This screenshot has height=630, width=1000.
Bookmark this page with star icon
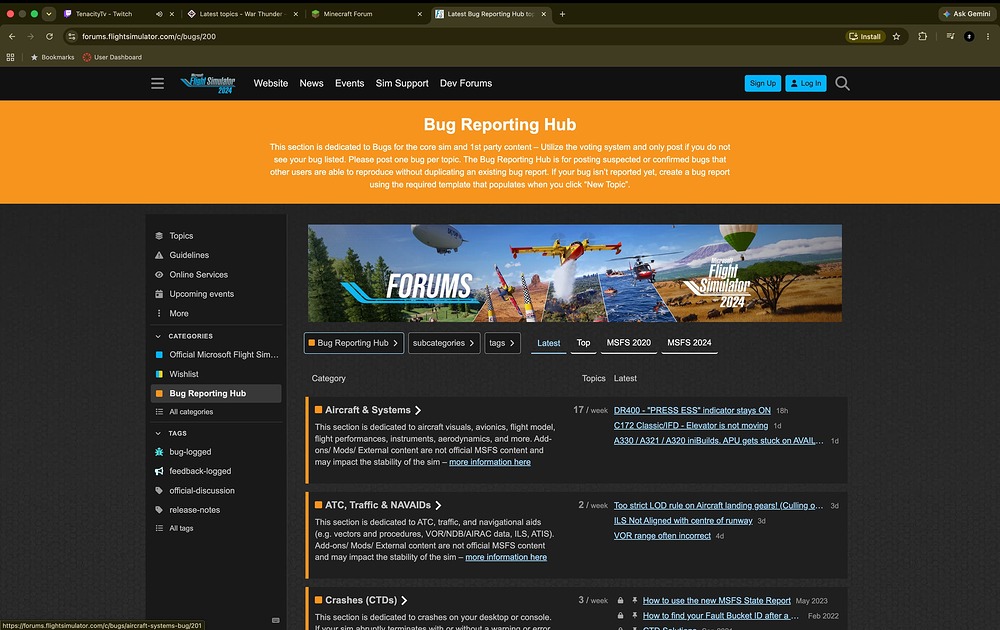point(896,36)
